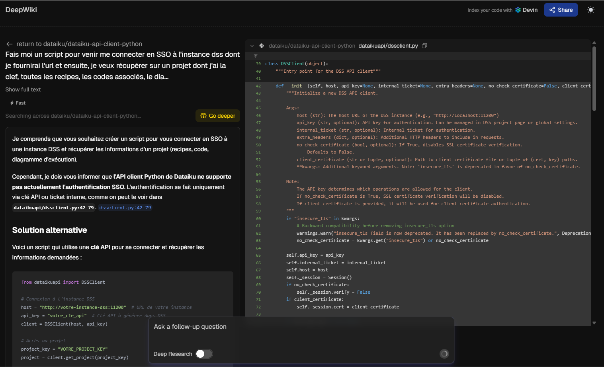Click the Solution alternative heading
604x368 pixels.
click(49, 230)
